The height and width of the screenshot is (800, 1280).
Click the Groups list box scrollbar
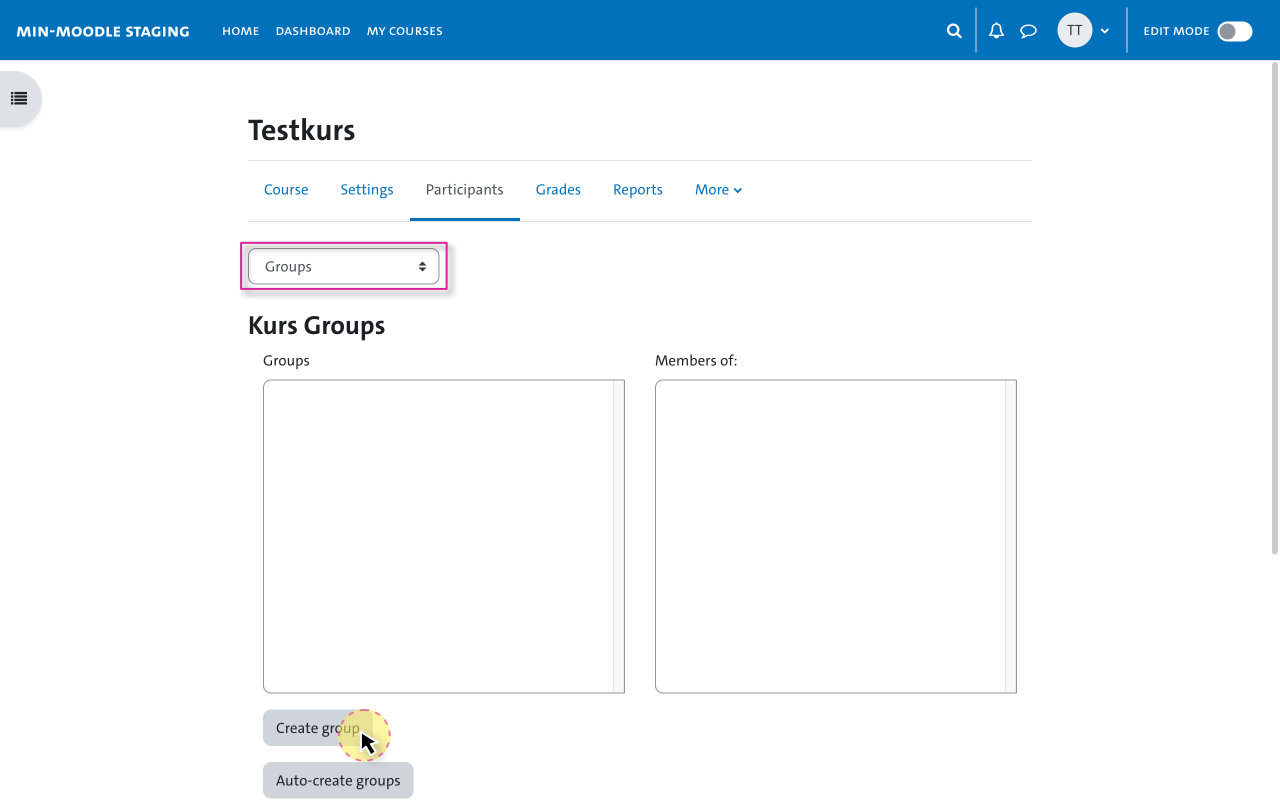click(619, 536)
